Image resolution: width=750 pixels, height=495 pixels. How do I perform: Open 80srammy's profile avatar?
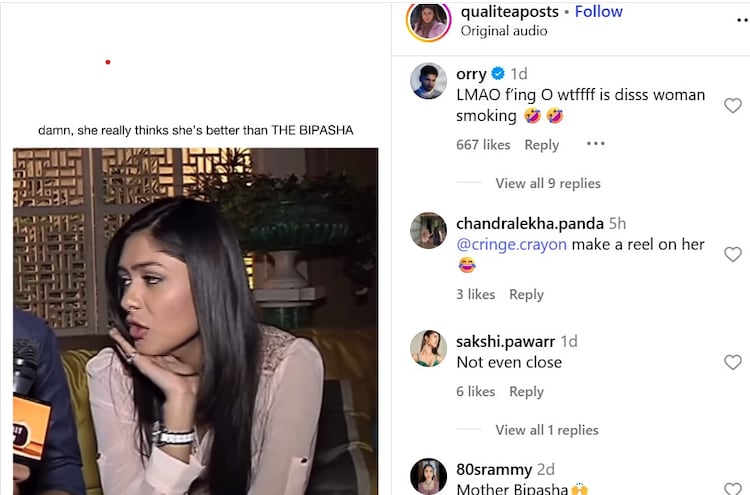pyautogui.click(x=428, y=476)
